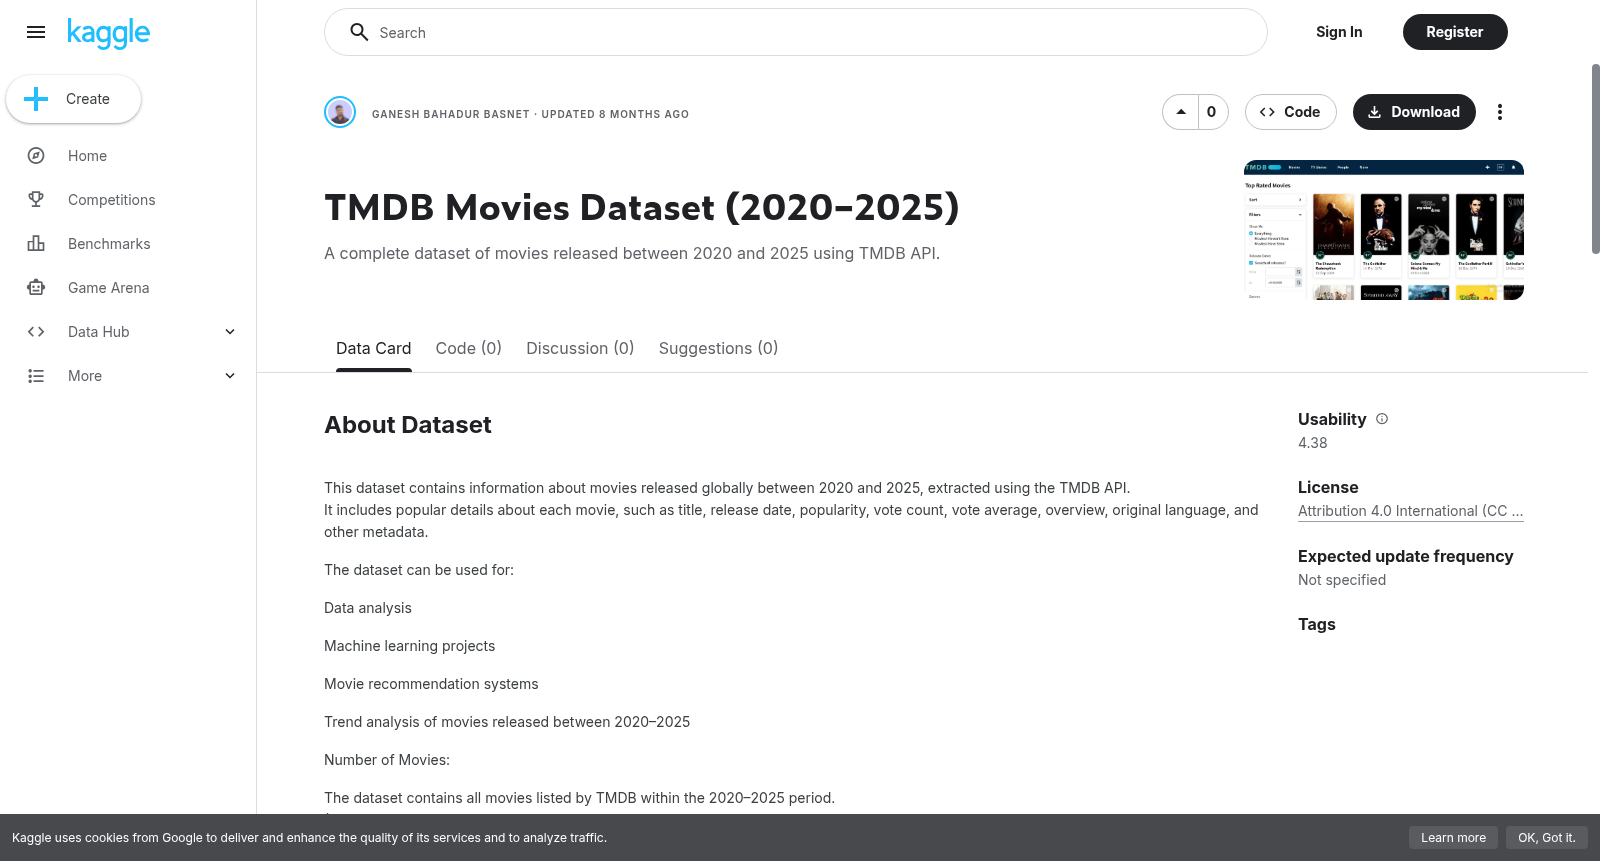The width and height of the screenshot is (1600, 861).
Task: Click the Data Hub code icon
Action: coord(36,332)
